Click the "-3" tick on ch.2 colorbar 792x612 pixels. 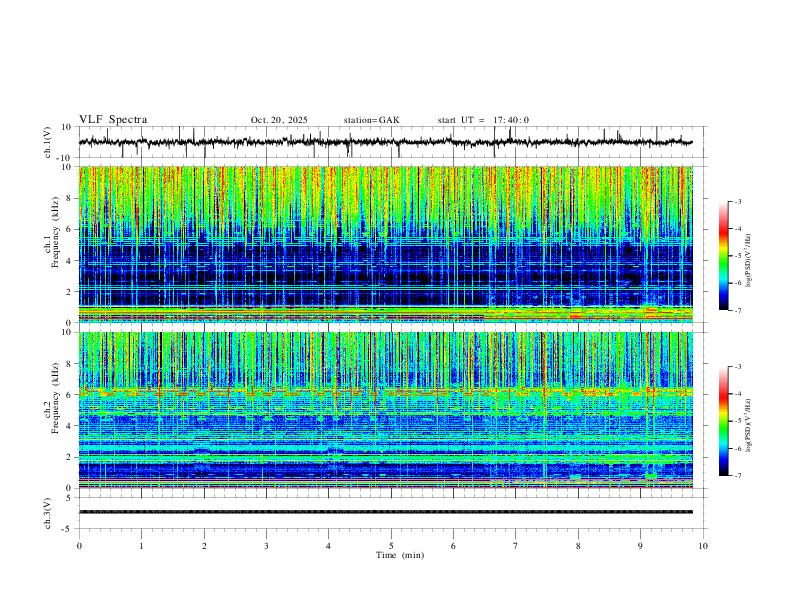(737, 367)
